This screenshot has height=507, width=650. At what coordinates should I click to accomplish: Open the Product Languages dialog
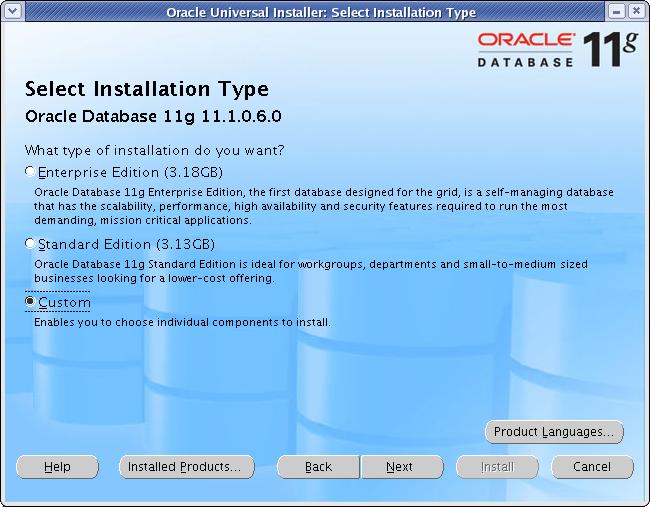click(x=554, y=432)
